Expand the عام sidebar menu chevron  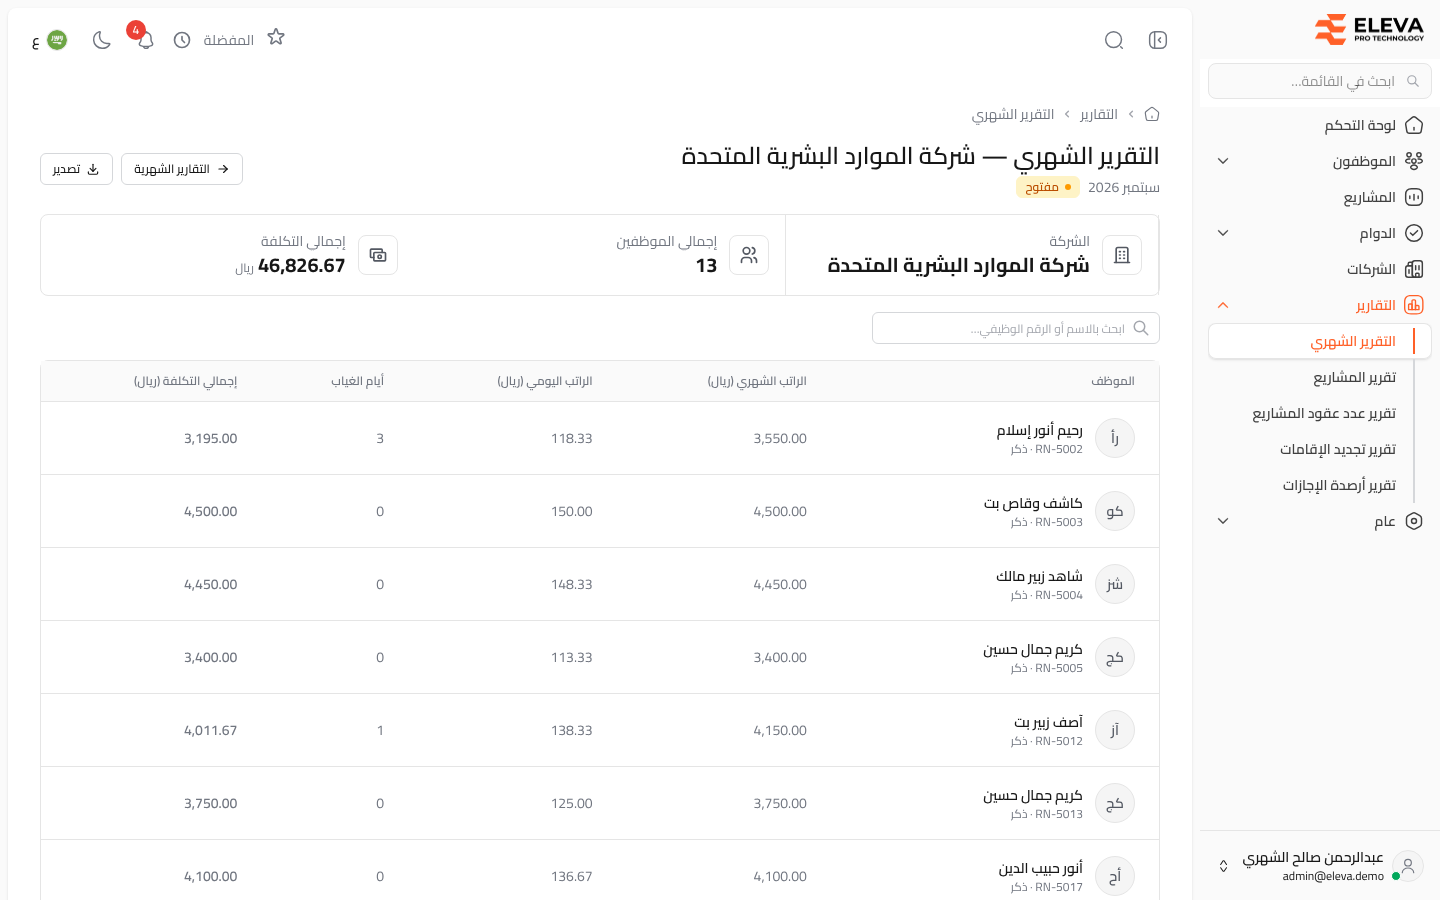[1223, 521]
